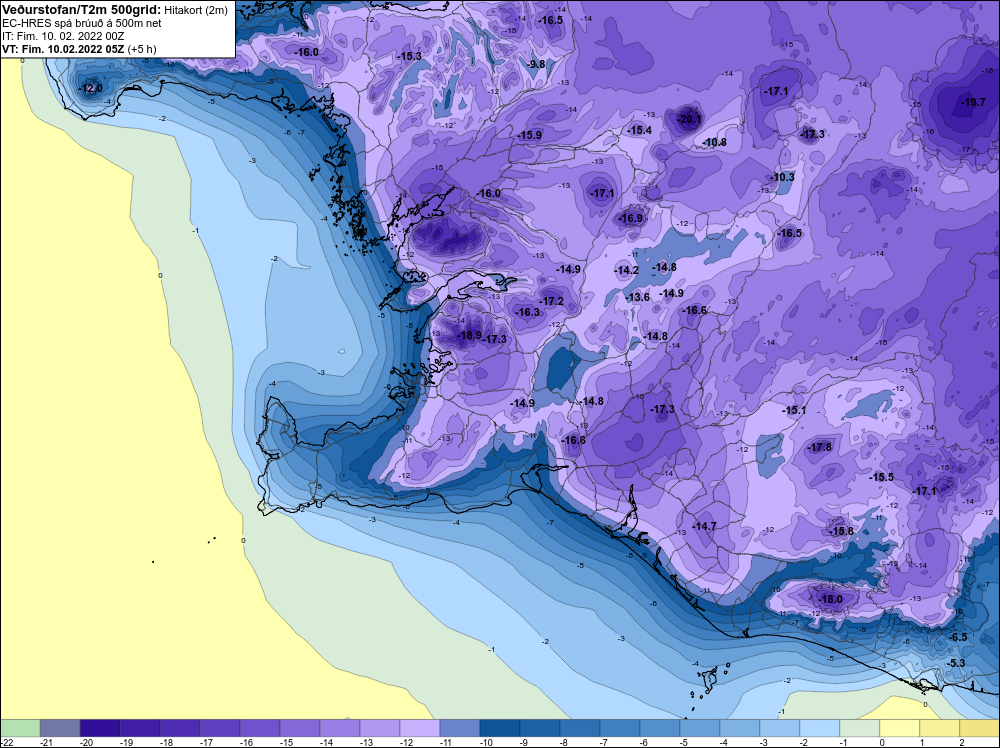Click the -12.0 temperature label
Image resolution: width=1000 pixels, height=748 pixels.
(x=90, y=88)
